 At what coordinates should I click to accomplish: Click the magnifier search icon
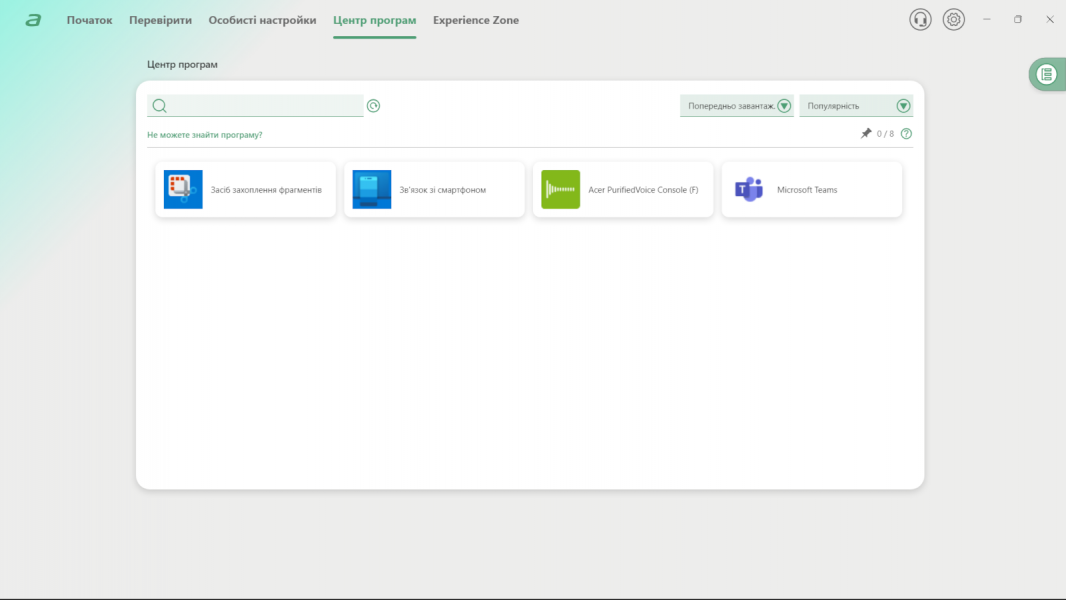159,106
